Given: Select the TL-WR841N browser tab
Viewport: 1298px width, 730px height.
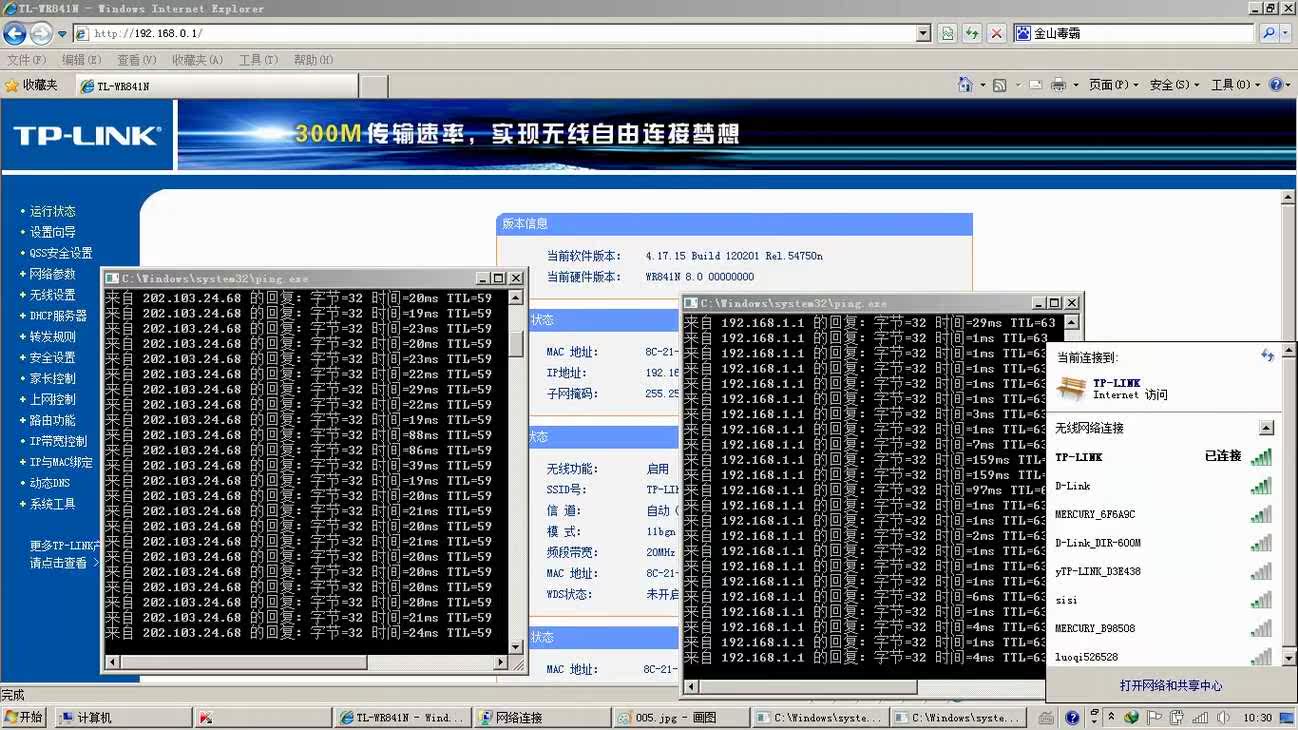Looking at the screenshot, I should click(x=216, y=86).
